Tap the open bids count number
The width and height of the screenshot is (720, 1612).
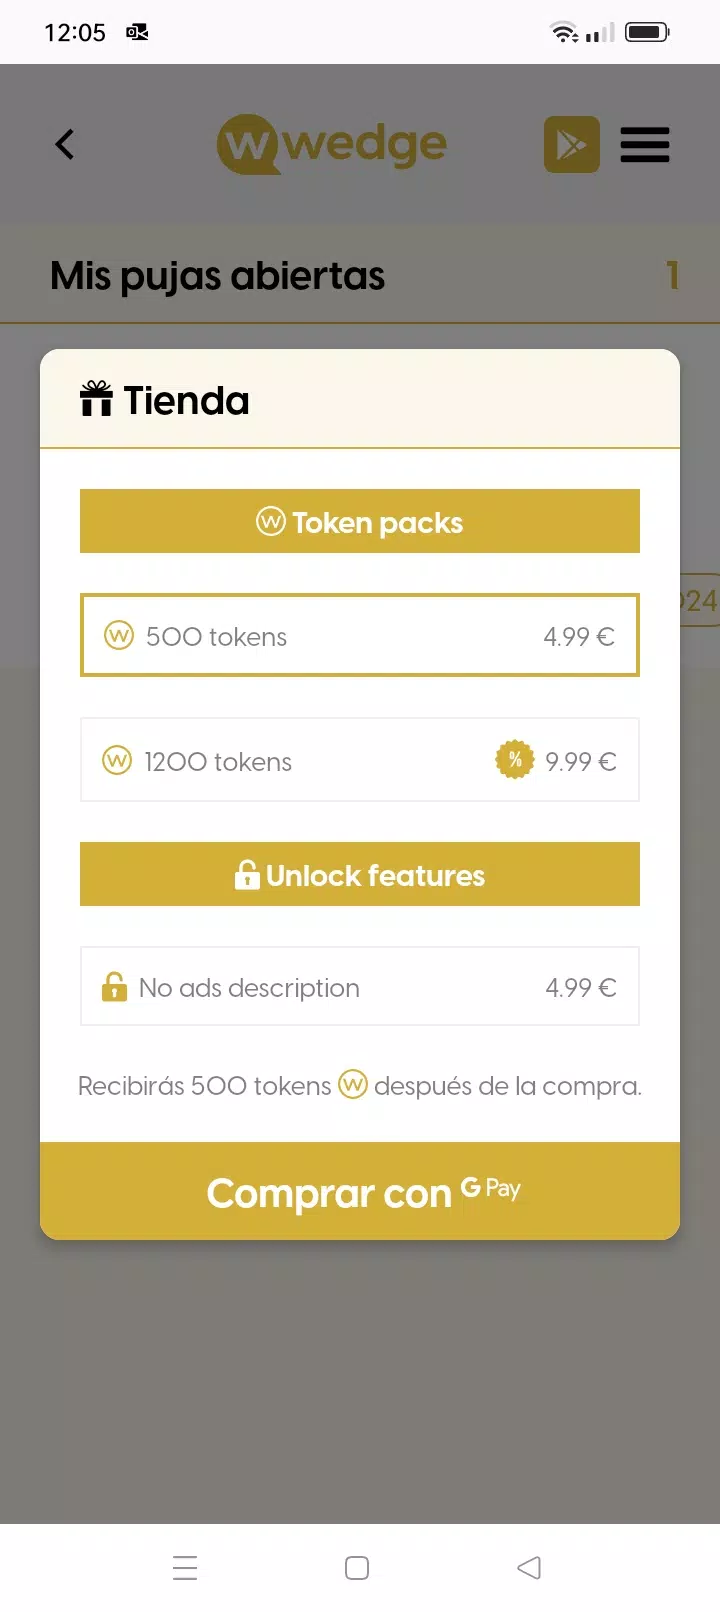(673, 275)
